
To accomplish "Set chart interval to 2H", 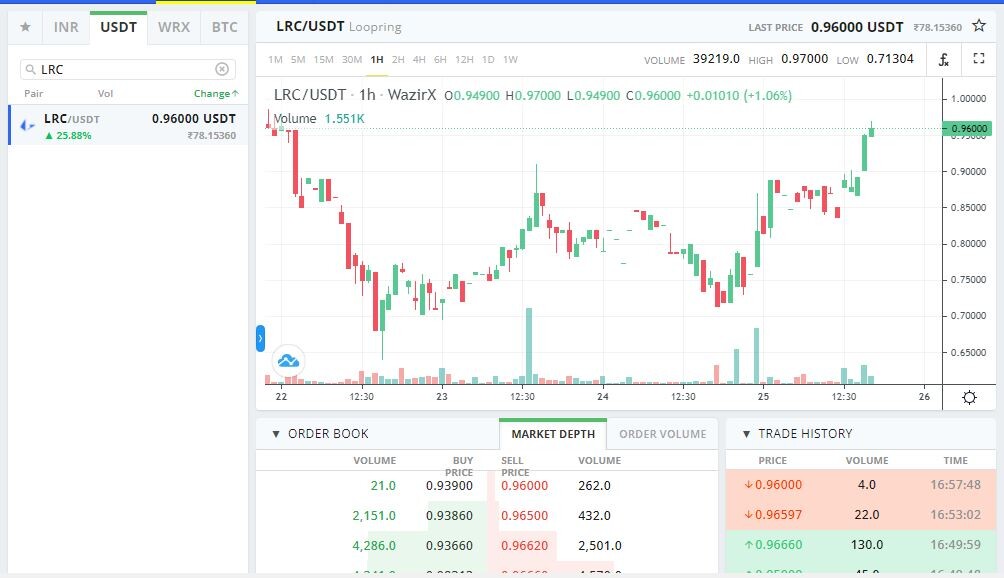I will point(398,60).
